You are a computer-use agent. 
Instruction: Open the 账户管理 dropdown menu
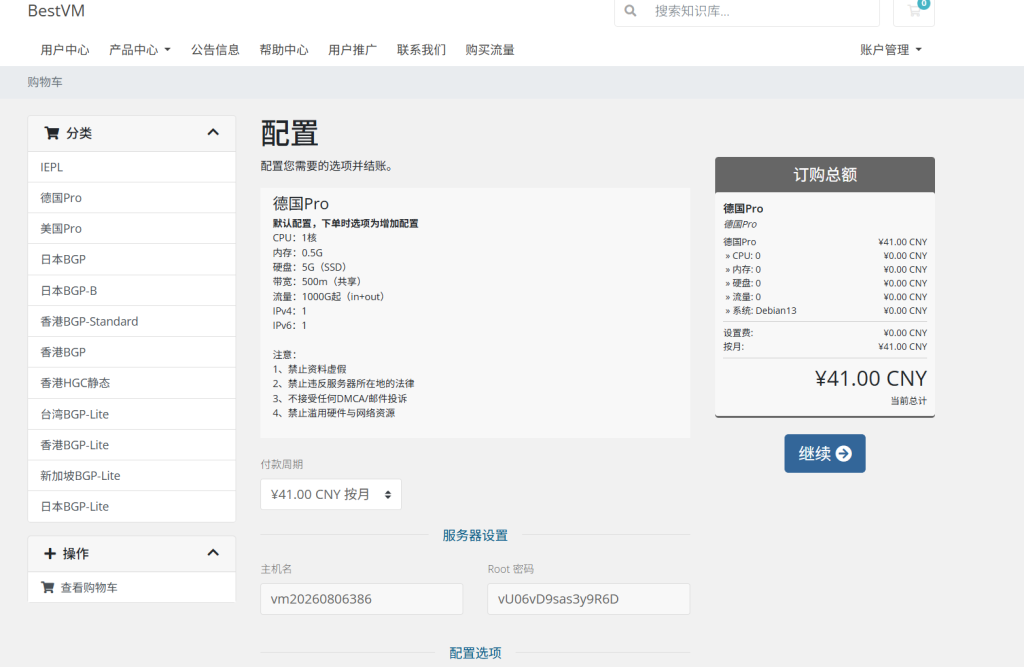(891, 50)
